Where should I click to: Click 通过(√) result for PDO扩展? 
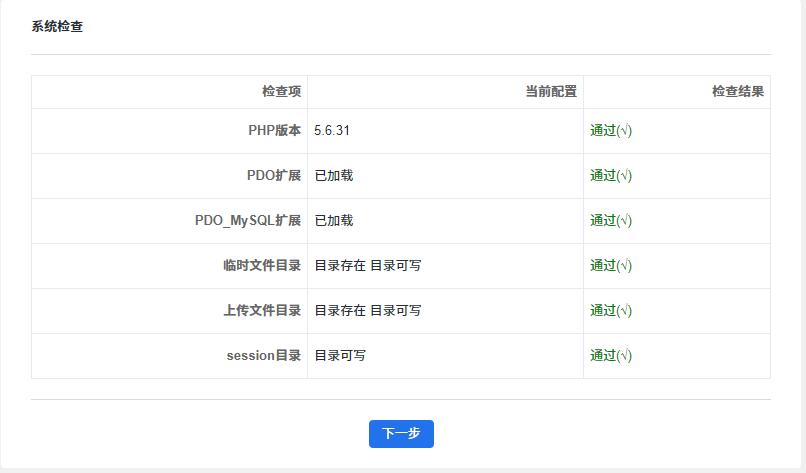(611, 175)
